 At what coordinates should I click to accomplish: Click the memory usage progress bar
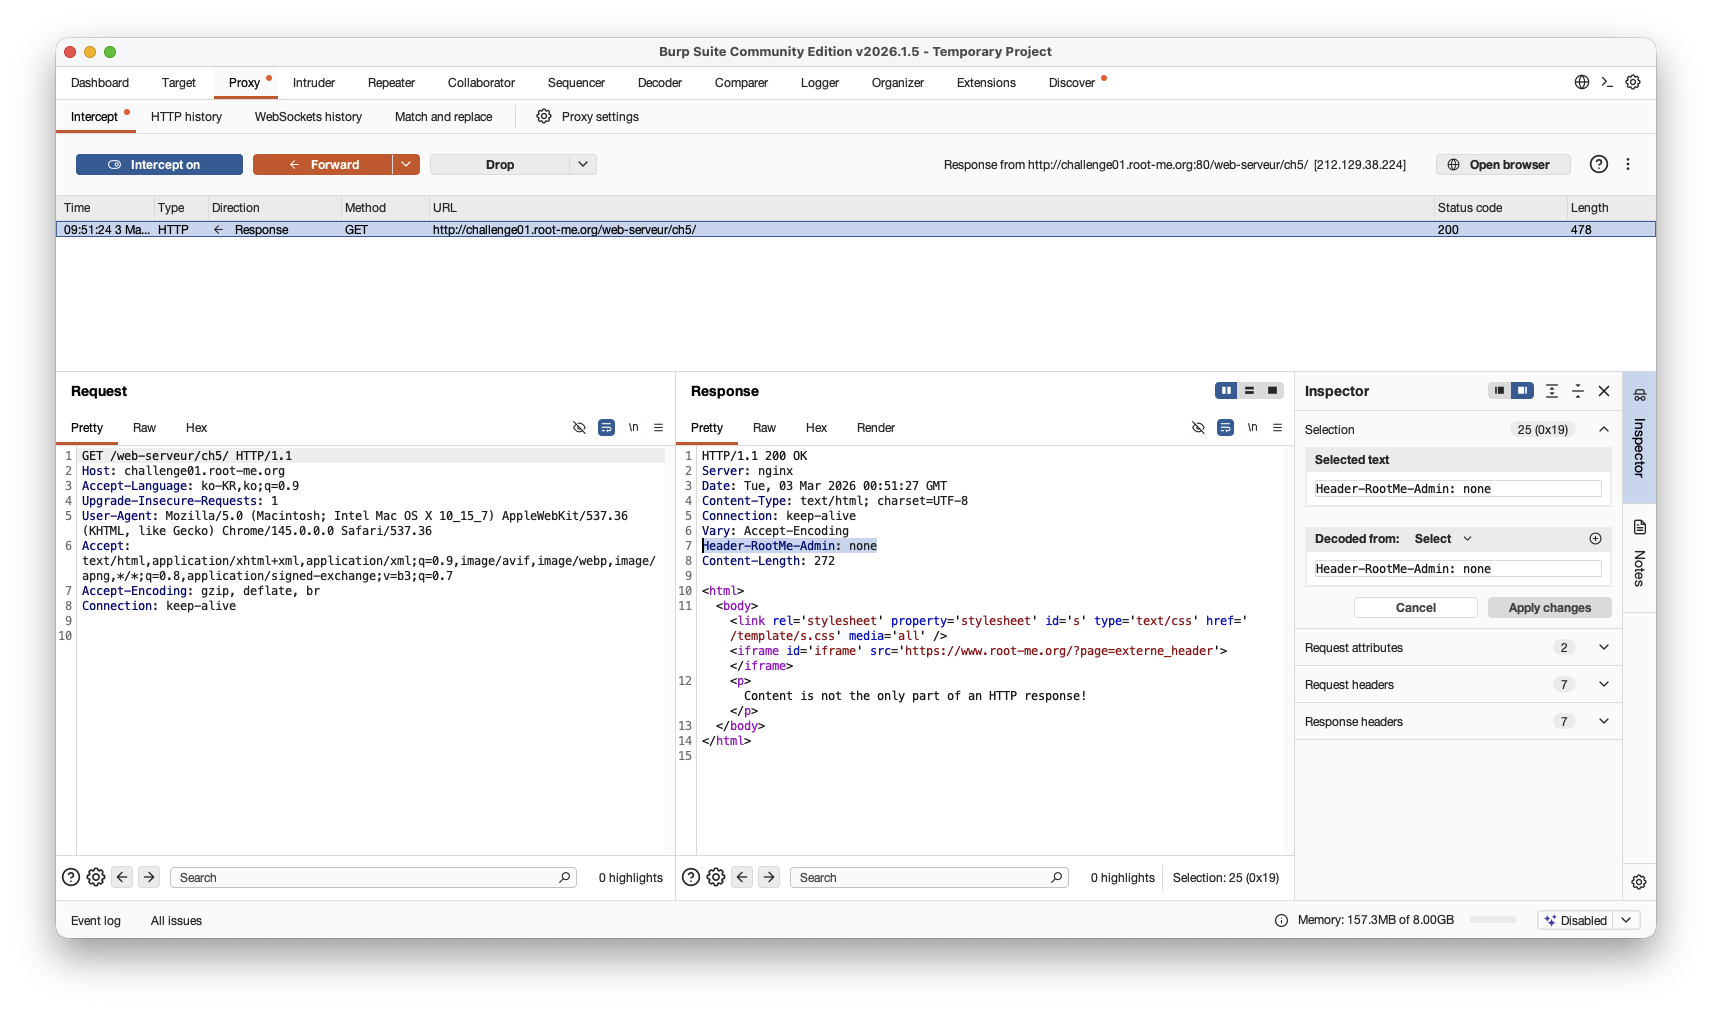(1493, 920)
